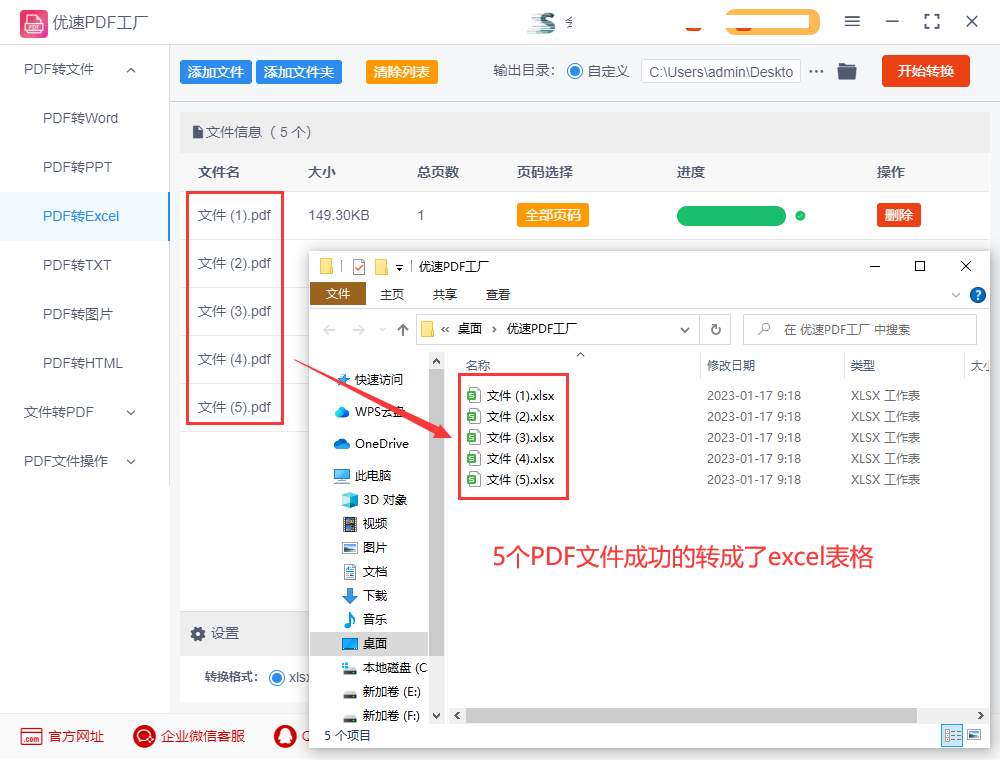
Task: Expand the Explorer ribbon chevron
Action: (955, 295)
